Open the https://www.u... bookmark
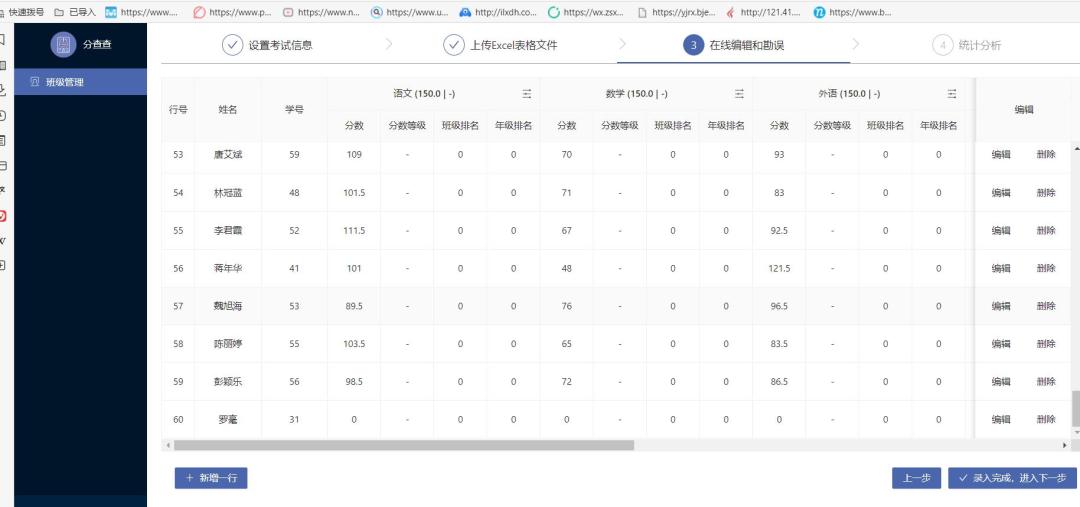The width and height of the screenshot is (1080, 507). click(x=410, y=12)
